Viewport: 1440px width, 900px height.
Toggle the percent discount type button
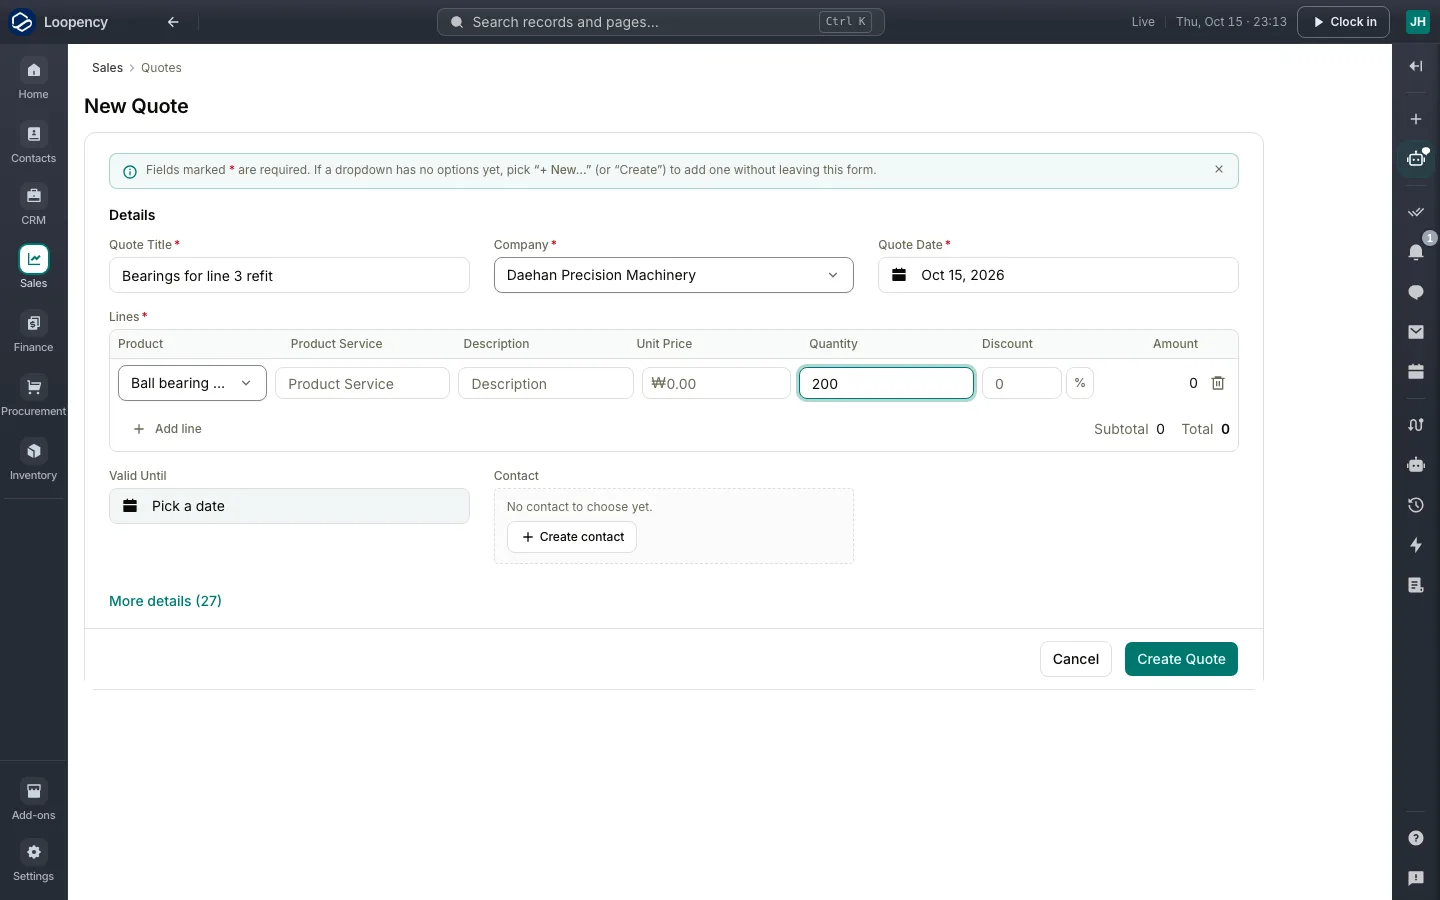tap(1080, 383)
